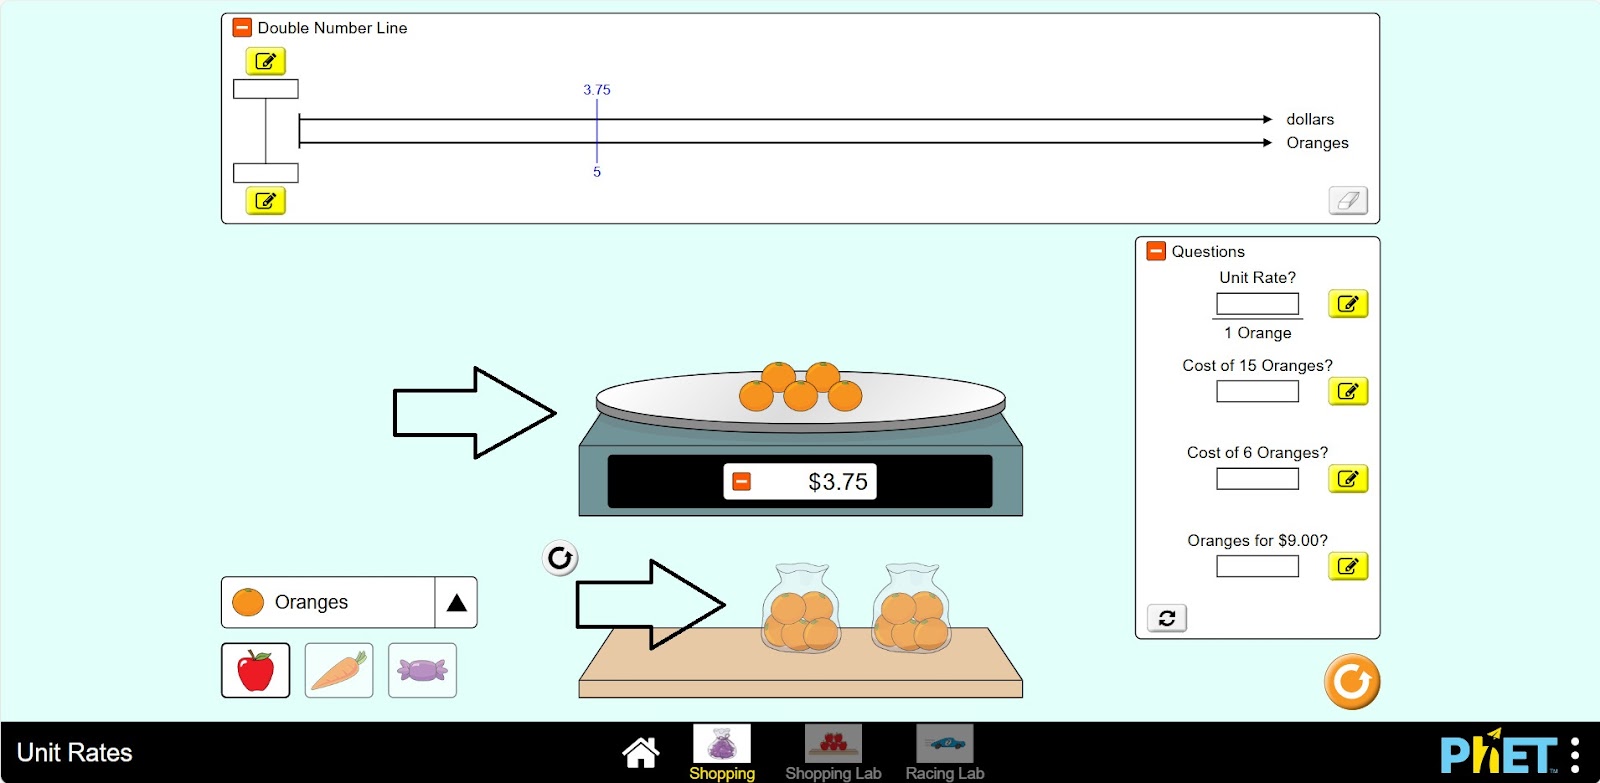
Task: Select the apple fruit scene
Action: click(256, 670)
